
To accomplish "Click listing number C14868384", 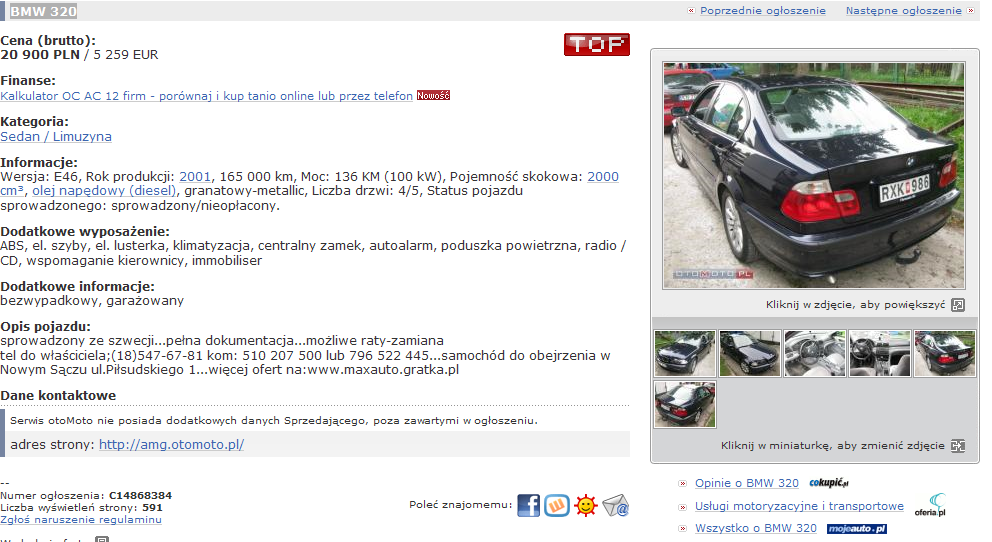I will [140, 496].
